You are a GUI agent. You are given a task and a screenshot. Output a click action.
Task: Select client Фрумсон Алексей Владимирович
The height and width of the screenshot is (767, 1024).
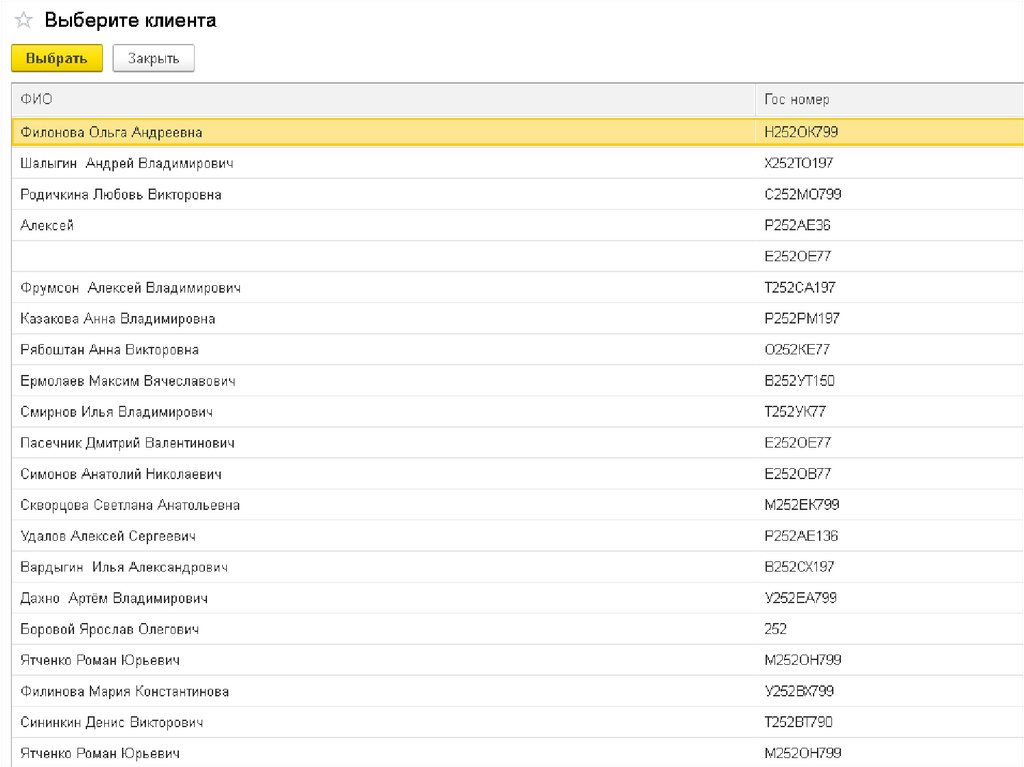130,288
